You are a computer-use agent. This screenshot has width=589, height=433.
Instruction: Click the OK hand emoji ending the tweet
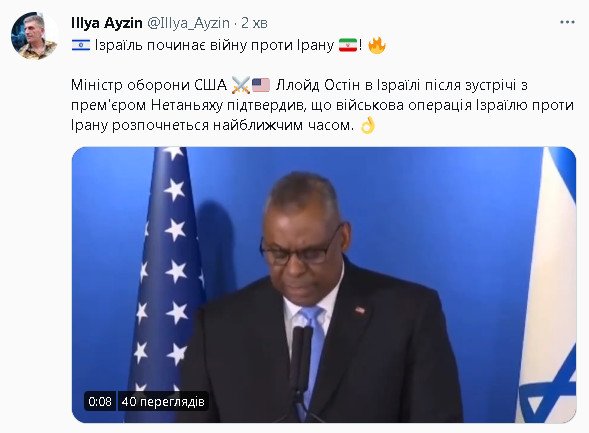368,125
